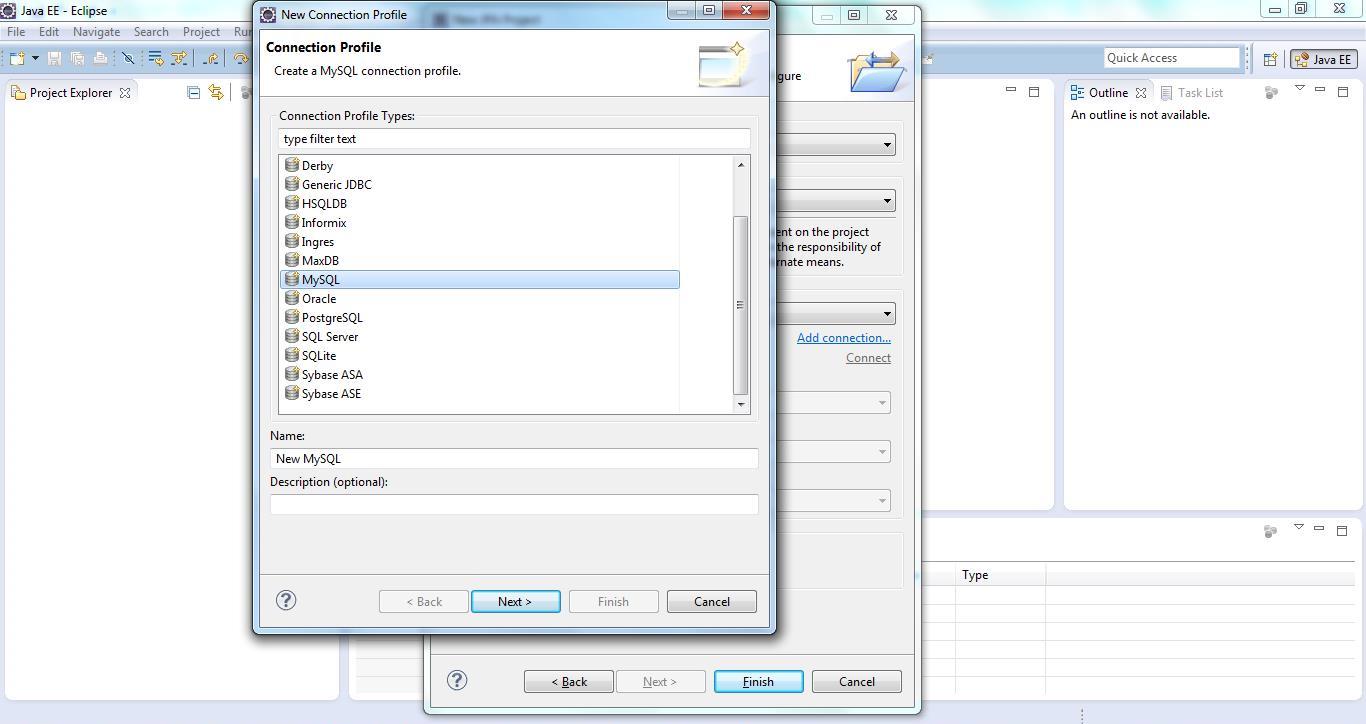Viewport: 1366px width, 724px height.
Task: Click the Name field containing New MySQL
Action: tap(514, 459)
